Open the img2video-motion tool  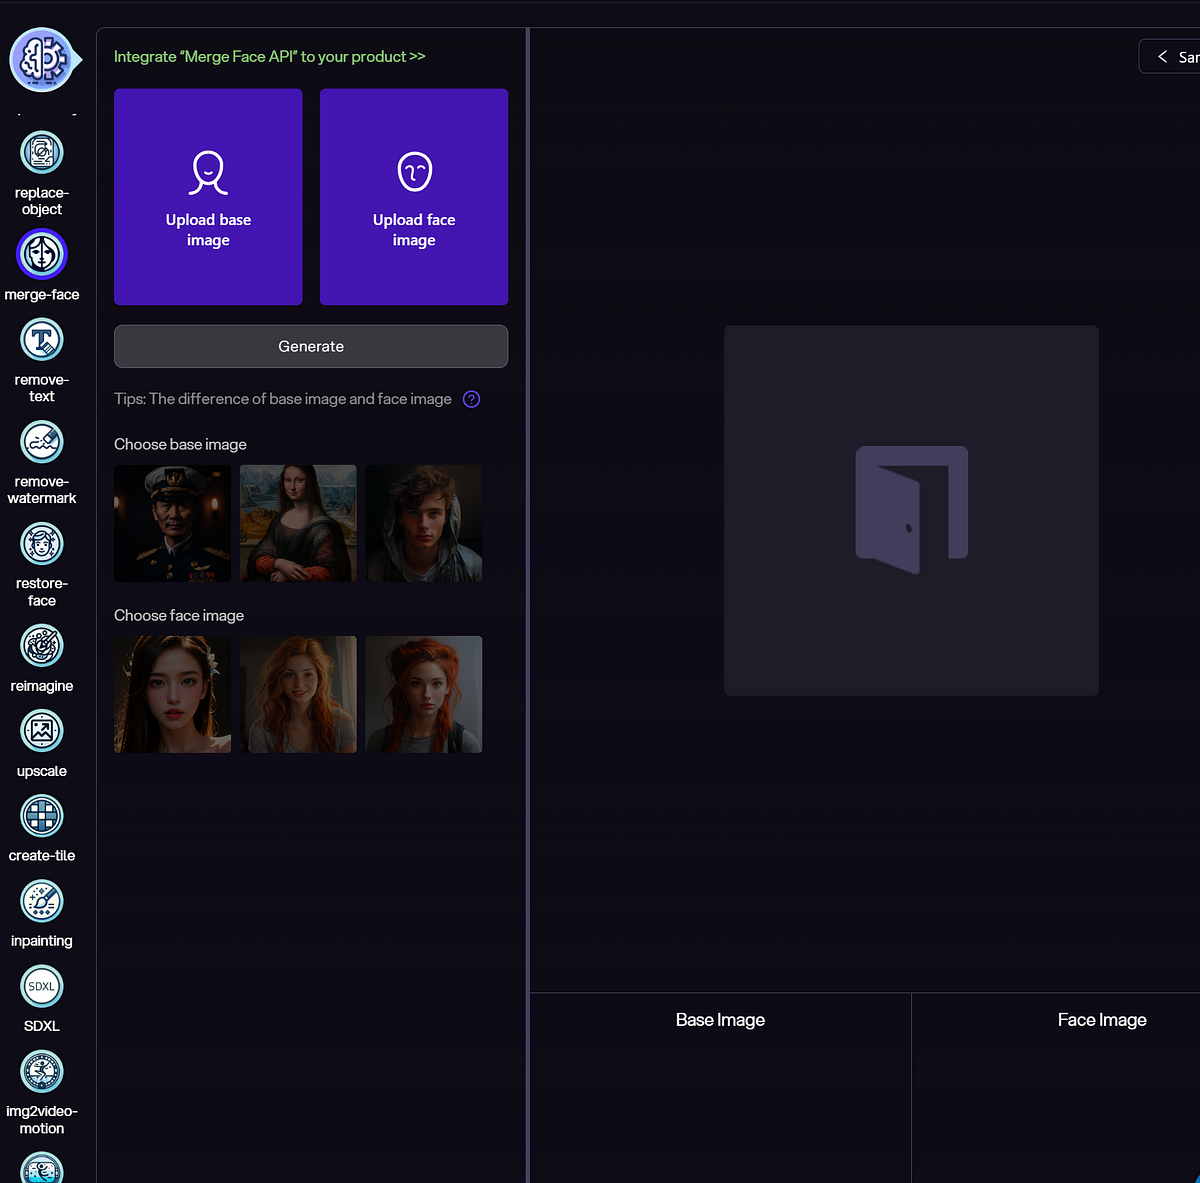(42, 1072)
